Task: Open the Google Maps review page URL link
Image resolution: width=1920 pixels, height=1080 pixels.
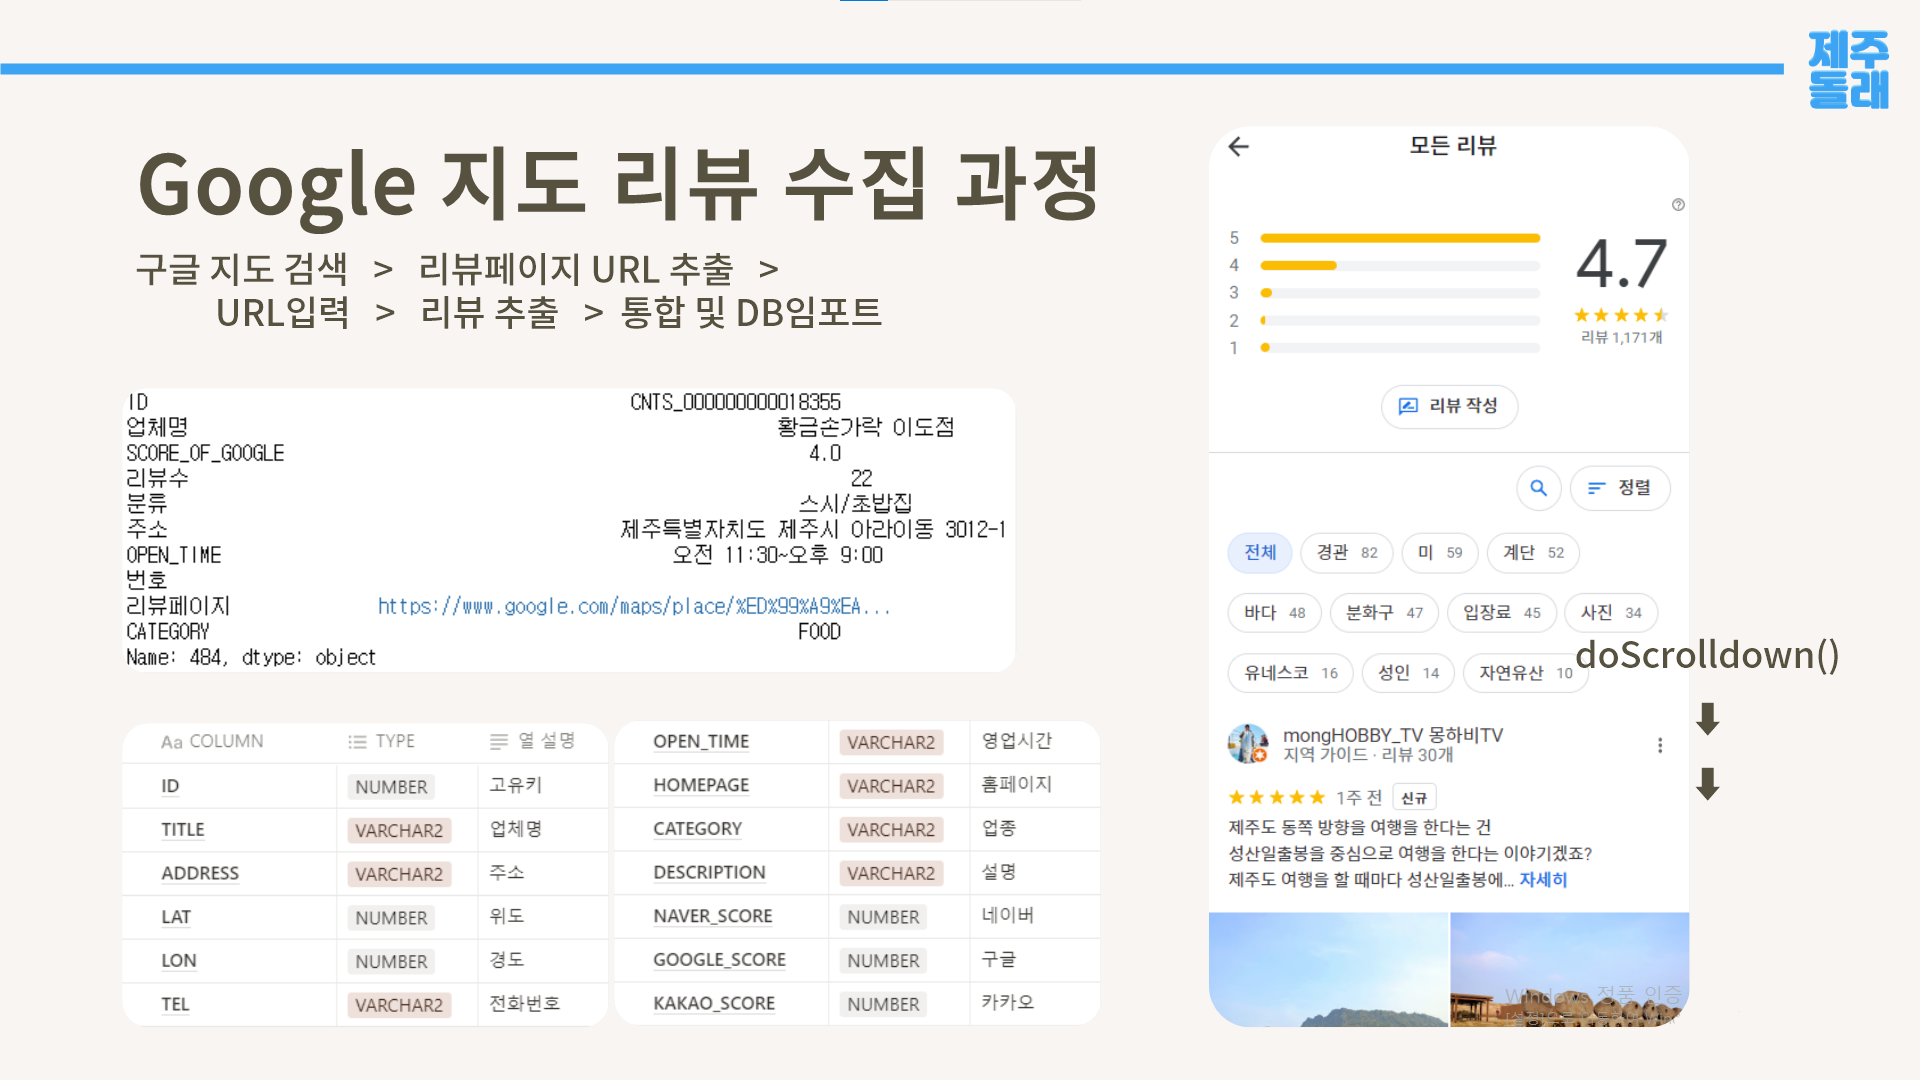Action: coord(634,606)
